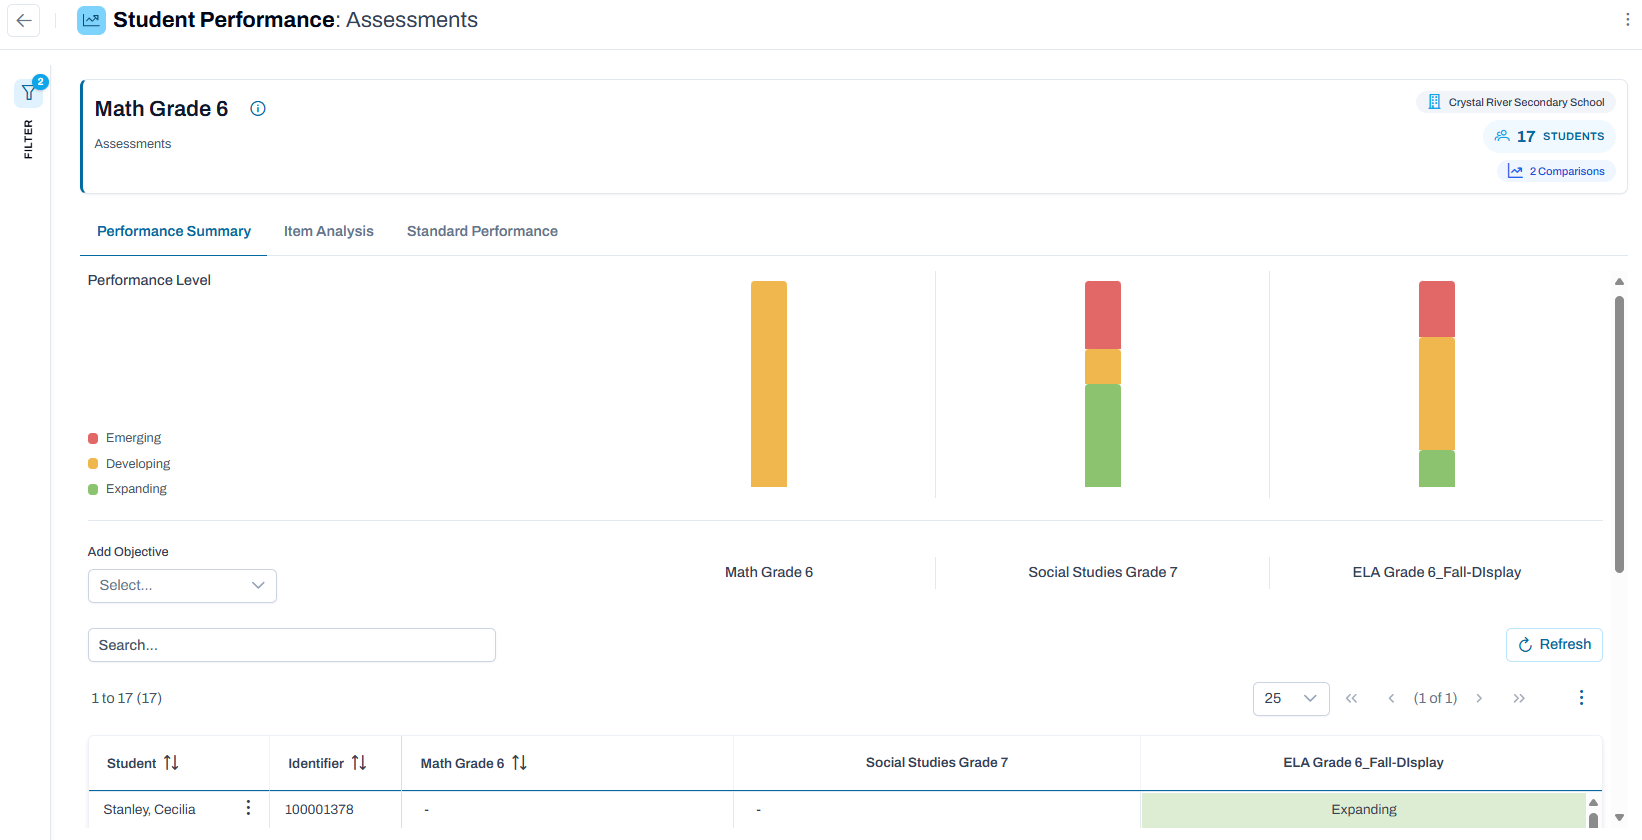Switch to Performance Summary tab
The image size is (1642, 840).
pyautogui.click(x=174, y=231)
